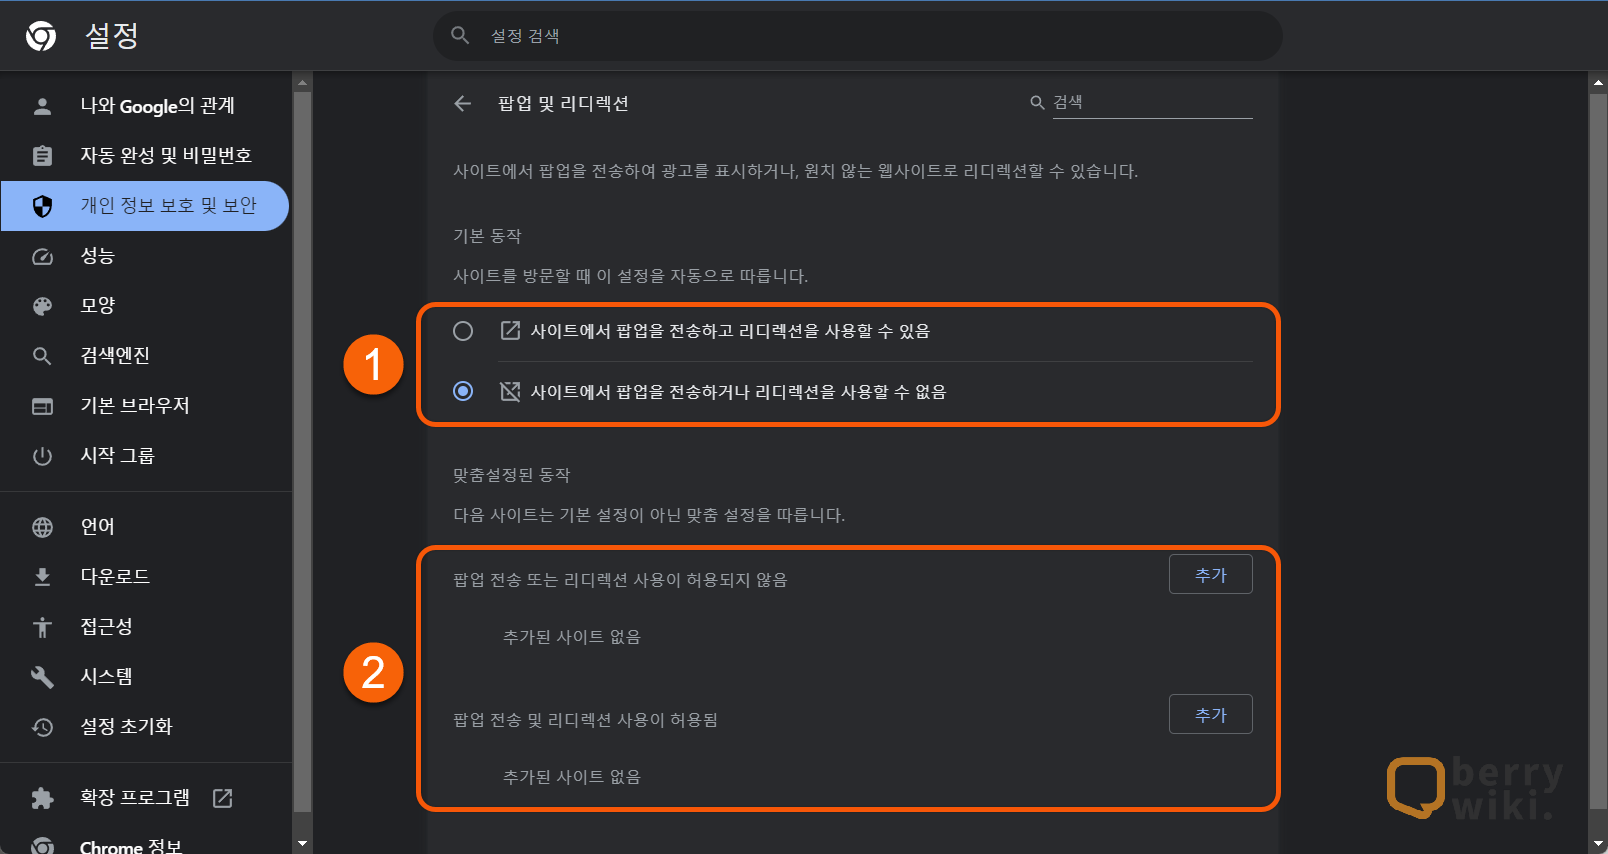Go to 성능 settings
The image size is (1608, 854).
tap(145, 256)
